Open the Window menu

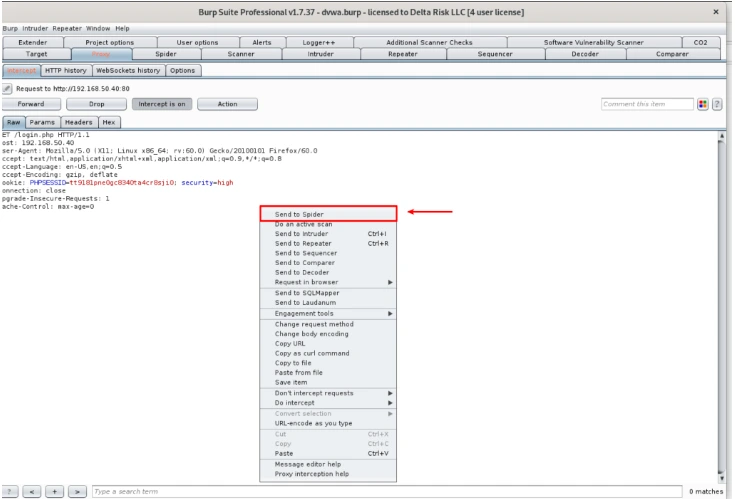[98, 29]
